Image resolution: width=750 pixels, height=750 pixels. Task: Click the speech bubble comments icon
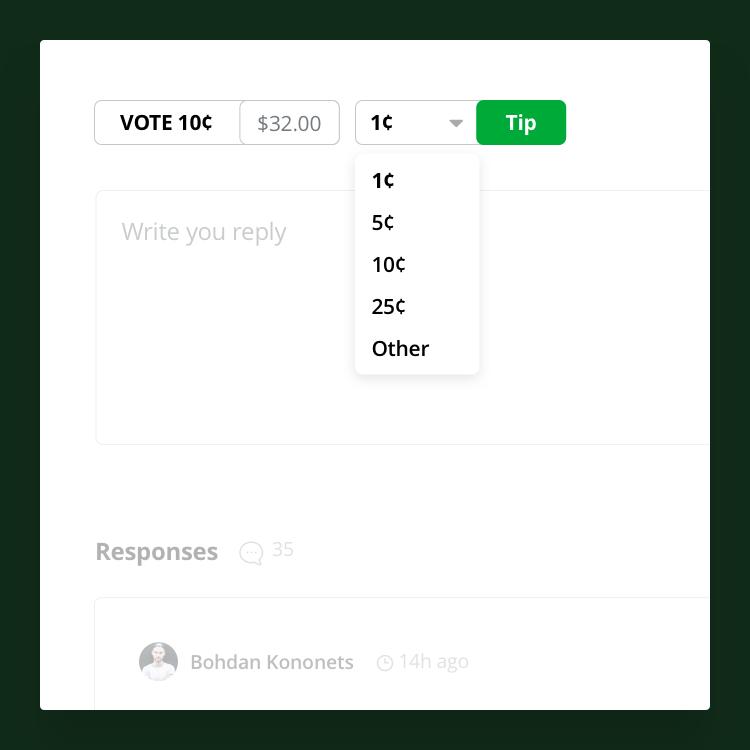[251, 553]
